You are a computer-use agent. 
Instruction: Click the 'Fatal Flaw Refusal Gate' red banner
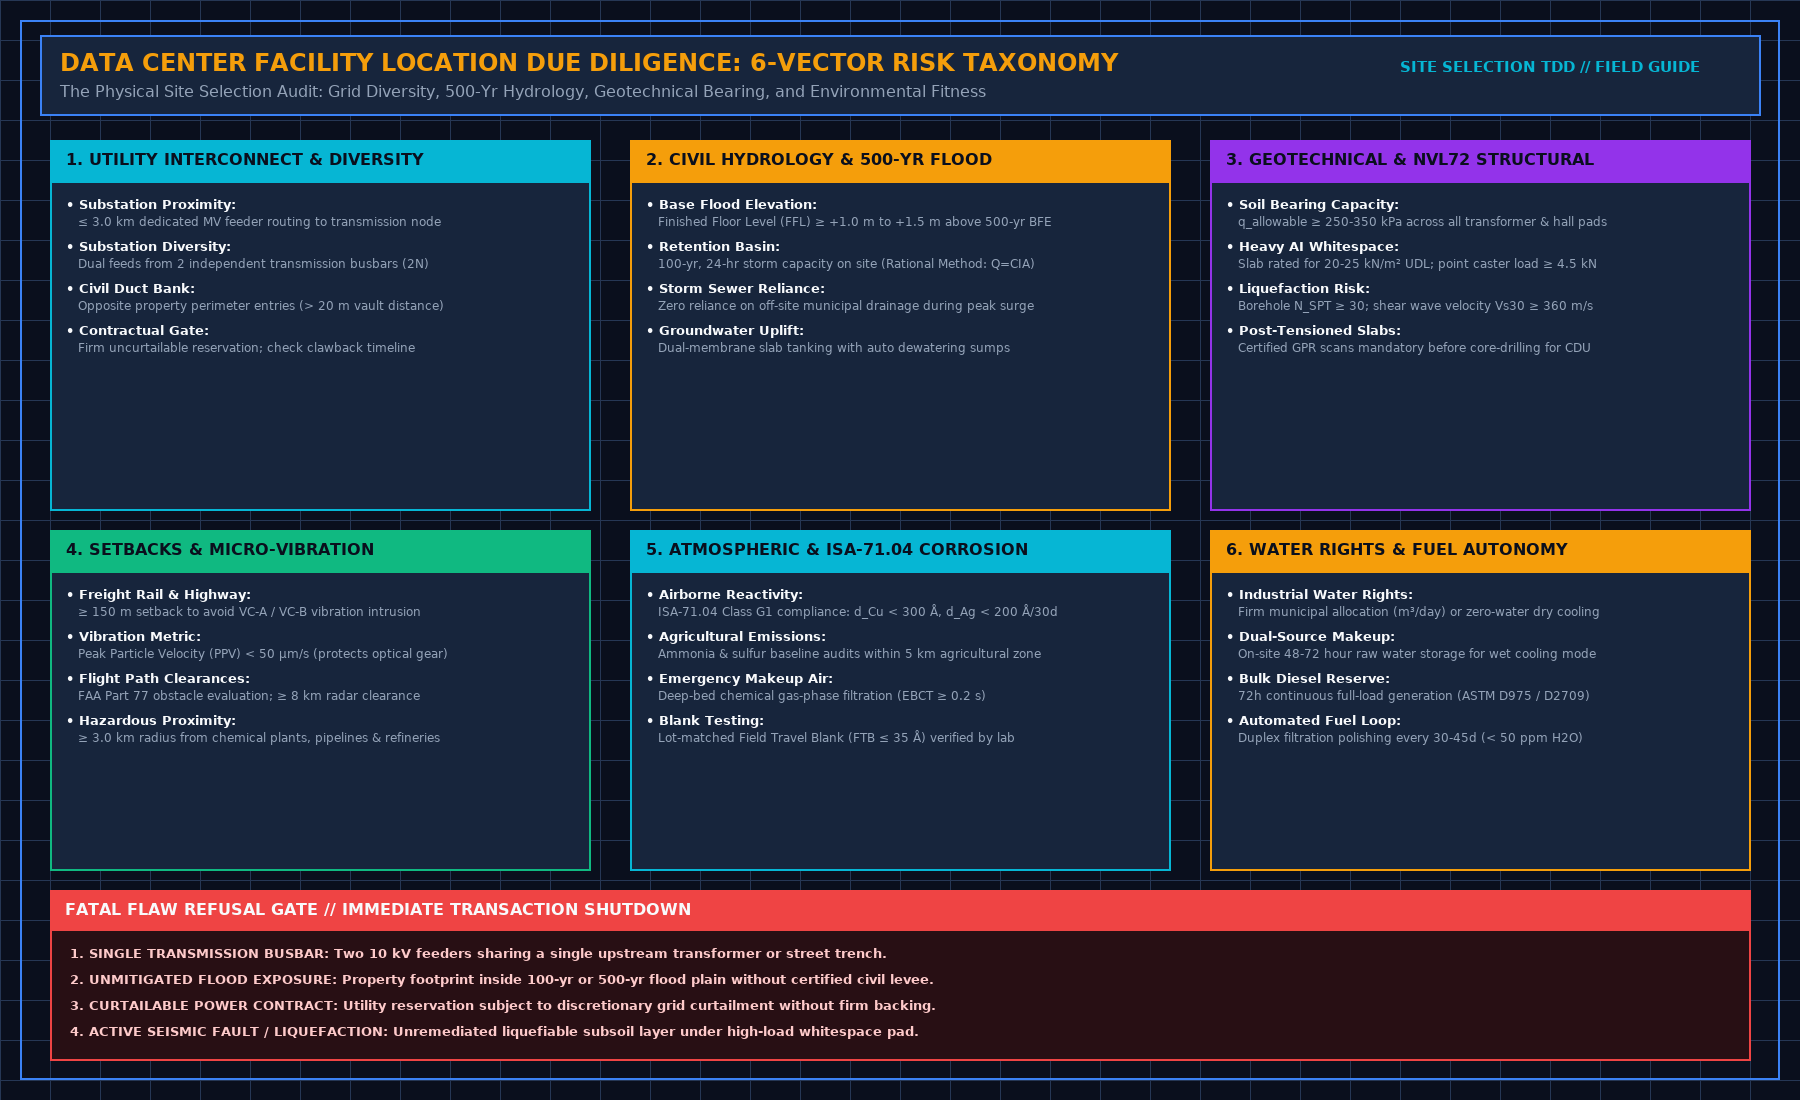900,910
